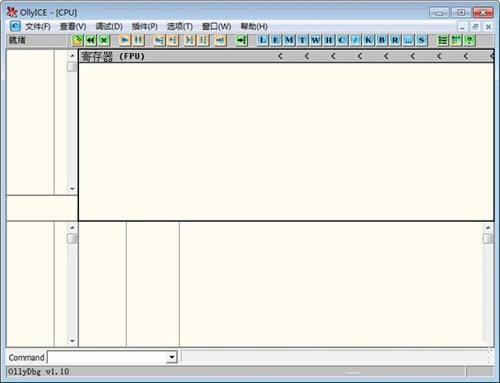Image resolution: width=500 pixels, height=383 pixels.
Task: Show Windows list using the W button
Action: [x=315, y=40]
